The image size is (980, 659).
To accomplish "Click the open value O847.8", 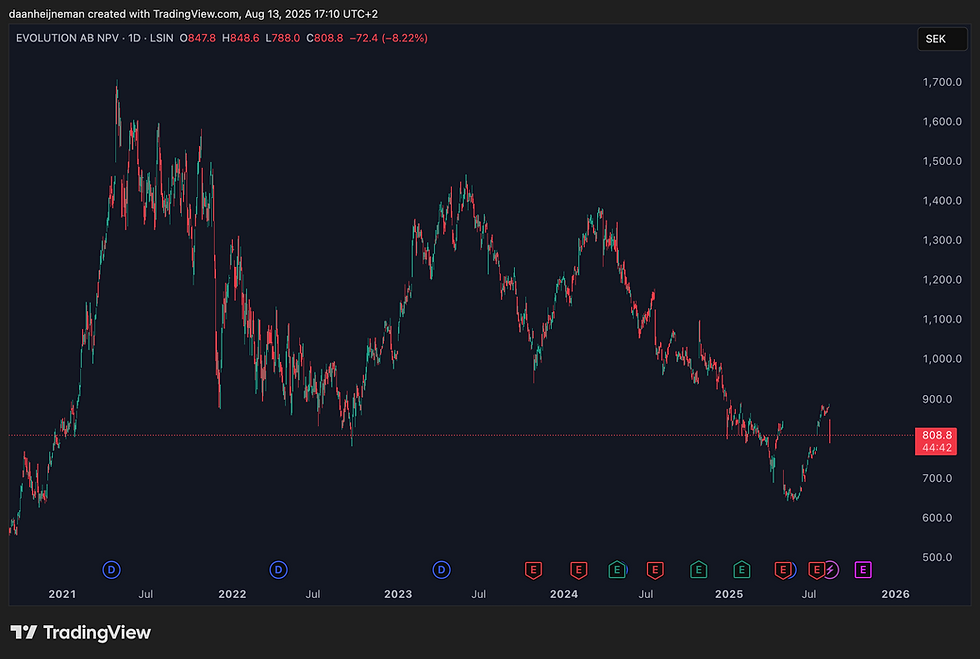I will (198, 38).
